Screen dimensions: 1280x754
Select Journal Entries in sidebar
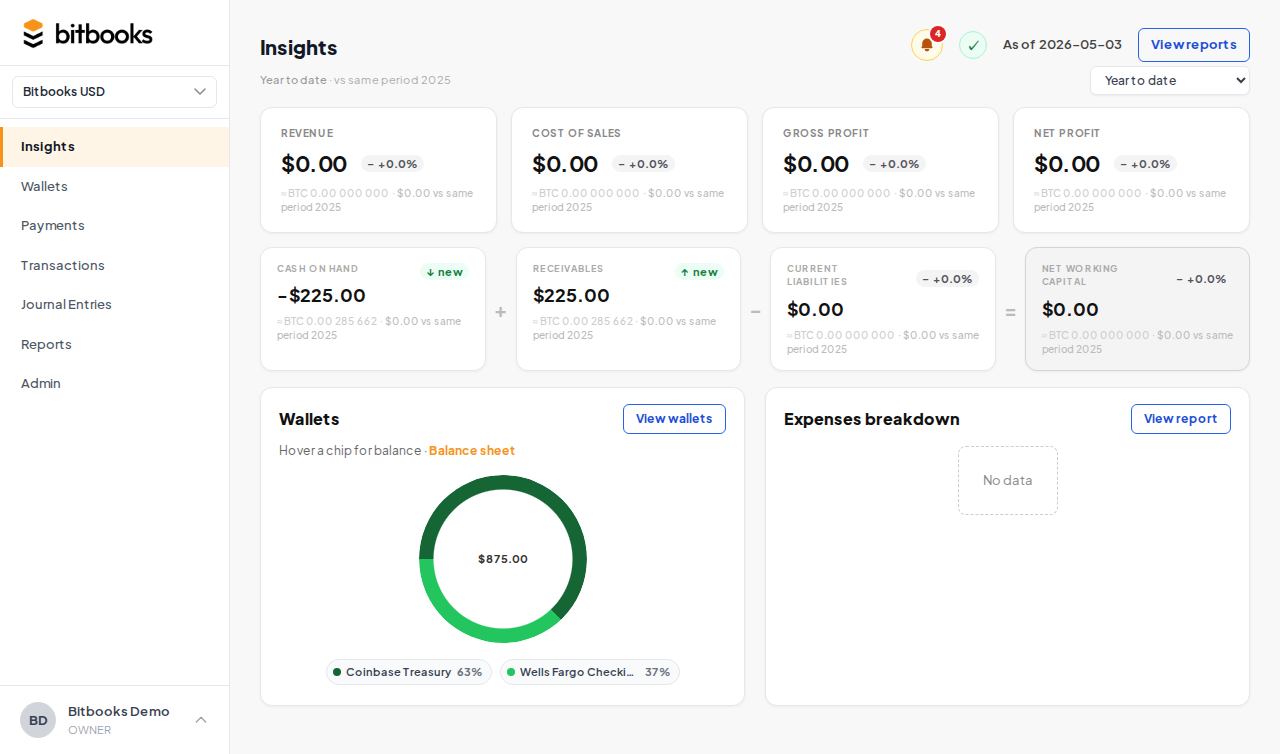pos(115,304)
